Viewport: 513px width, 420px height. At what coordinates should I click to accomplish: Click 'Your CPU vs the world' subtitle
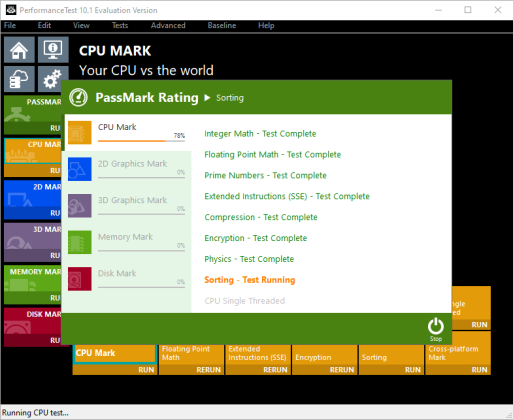click(x=146, y=70)
